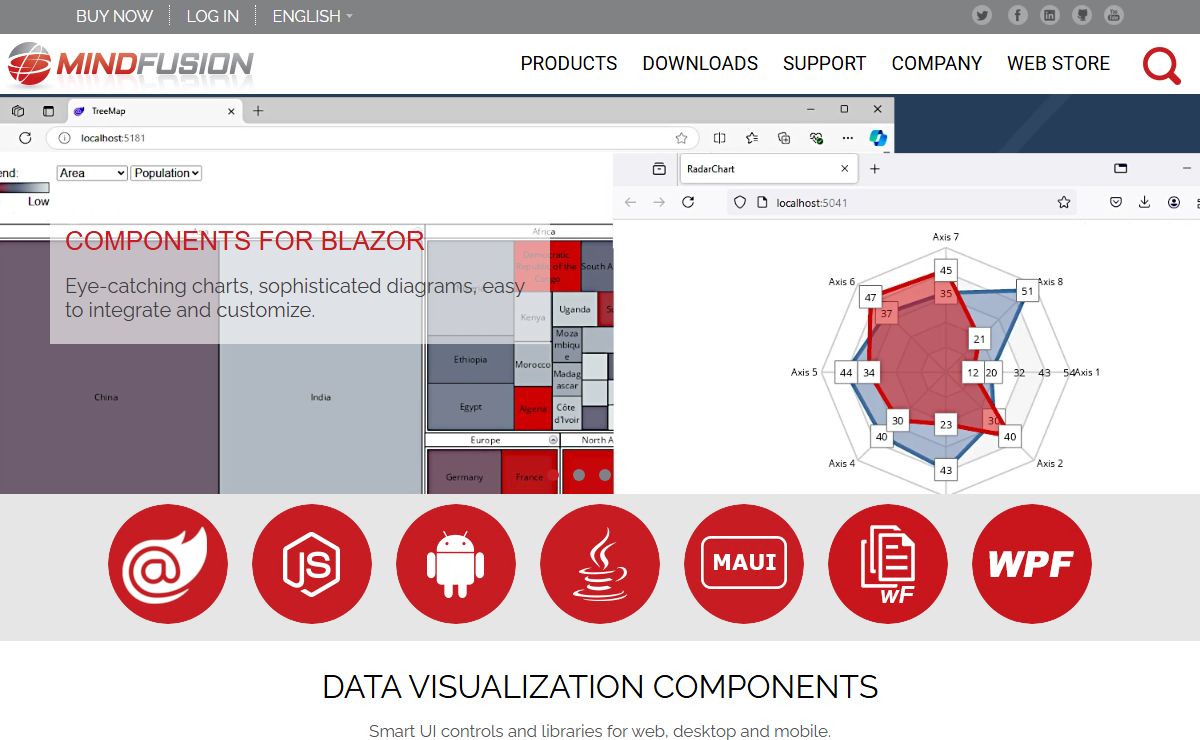Image resolution: width=1200 pixels, height=740 pixels.
Task: Click the back arrow in RadarChart browser
Action: click(630, 202)
